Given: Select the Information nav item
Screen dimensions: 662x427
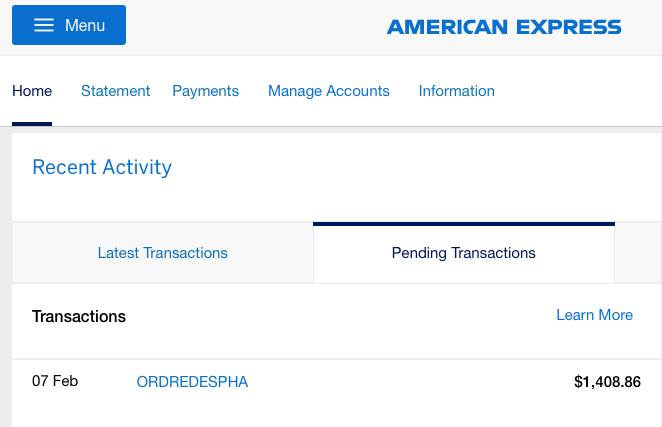Looking at the screenshot, I should point(456,91).
